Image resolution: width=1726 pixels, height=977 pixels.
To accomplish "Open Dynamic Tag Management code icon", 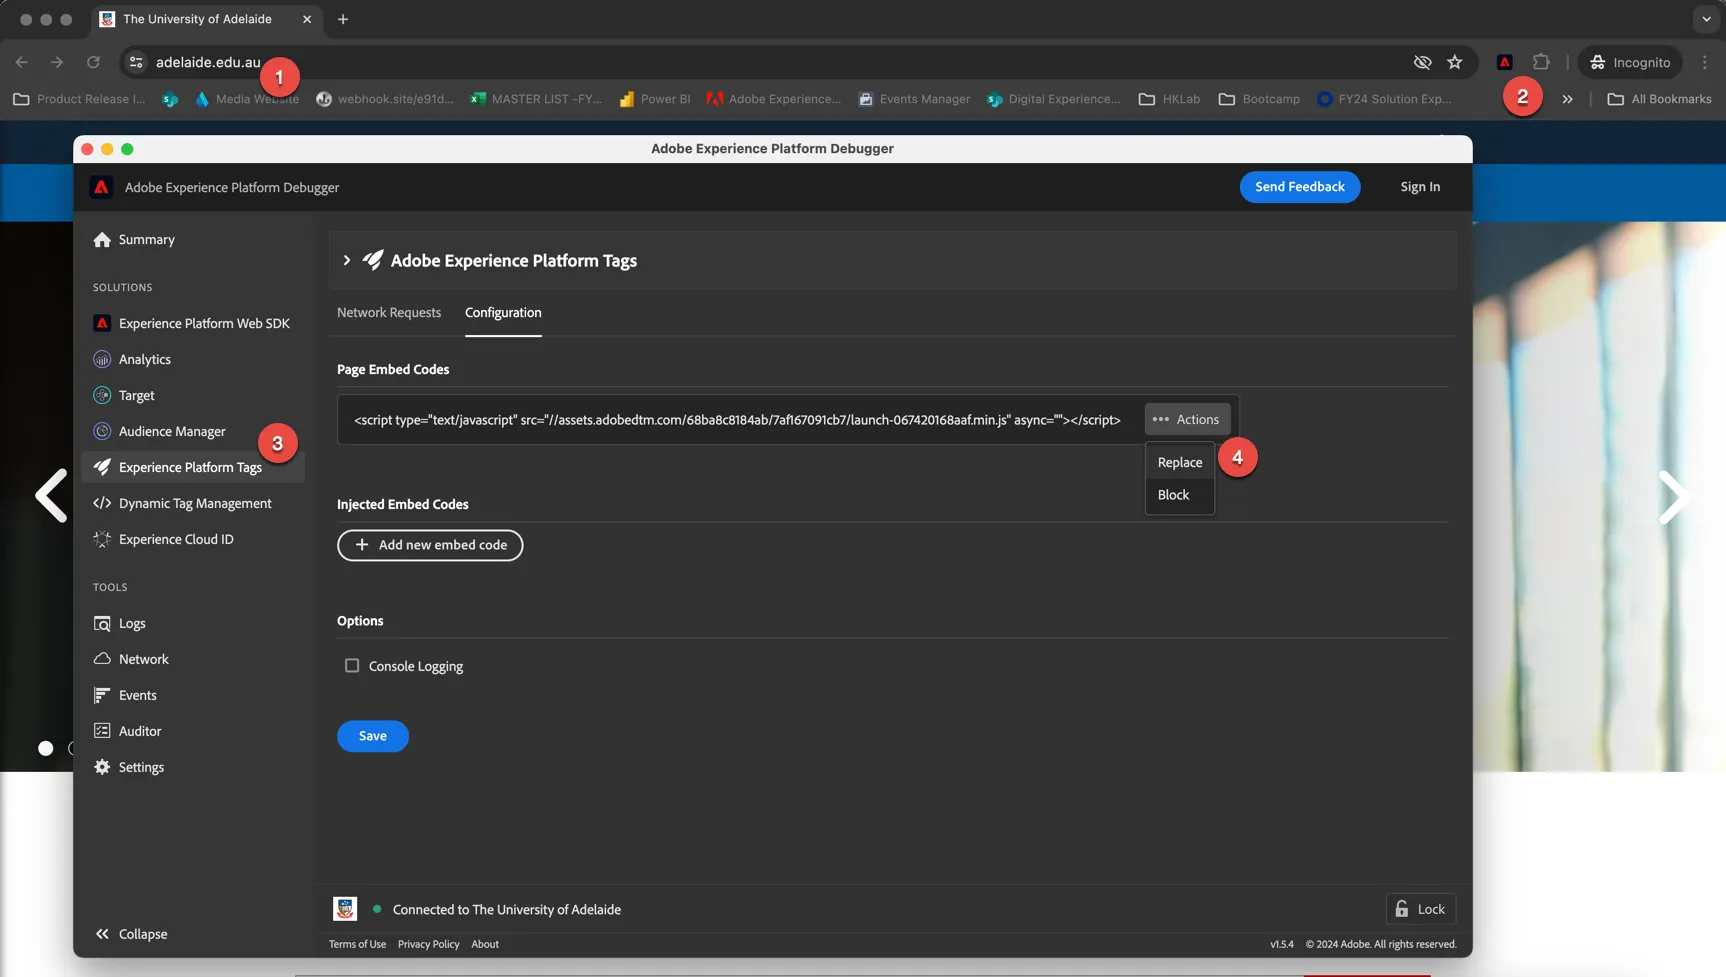I will tap(102, 504).
